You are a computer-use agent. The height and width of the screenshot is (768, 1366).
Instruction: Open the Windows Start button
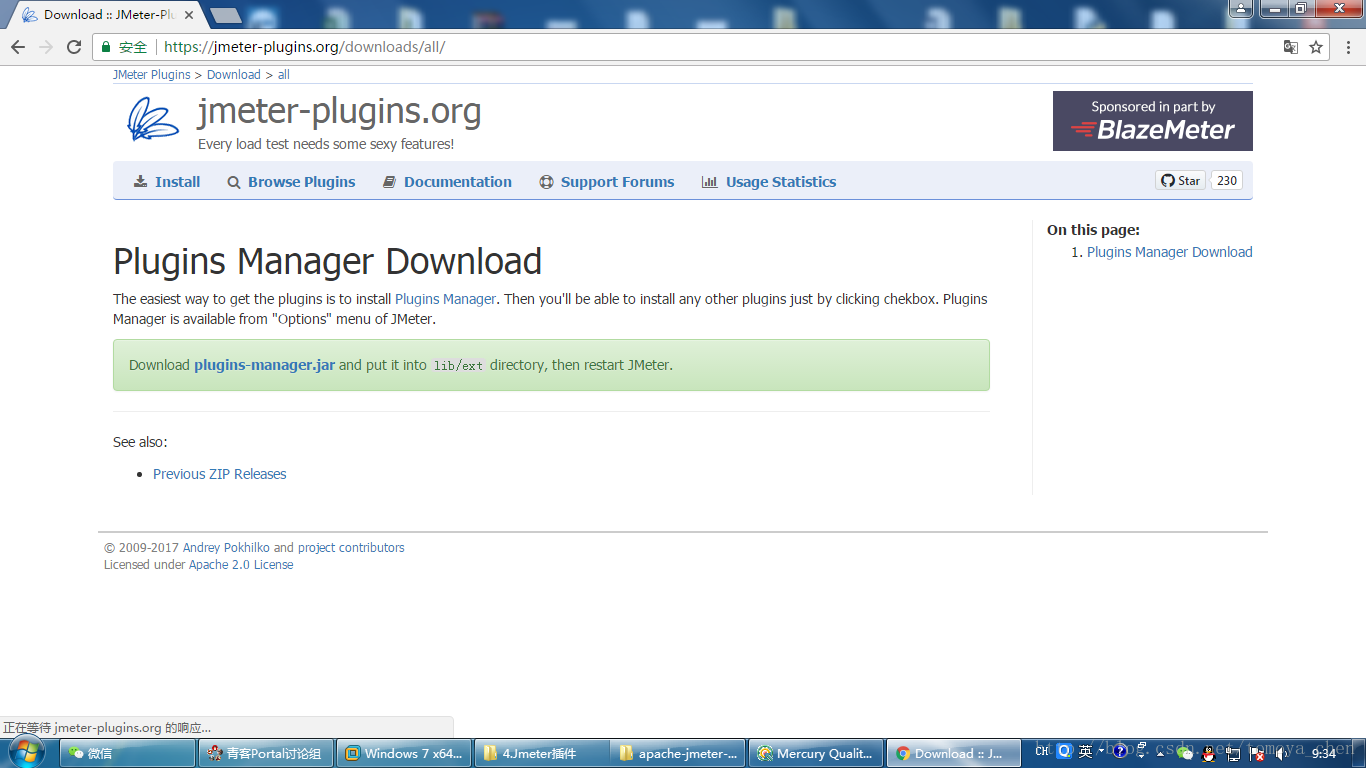[27, 752]
